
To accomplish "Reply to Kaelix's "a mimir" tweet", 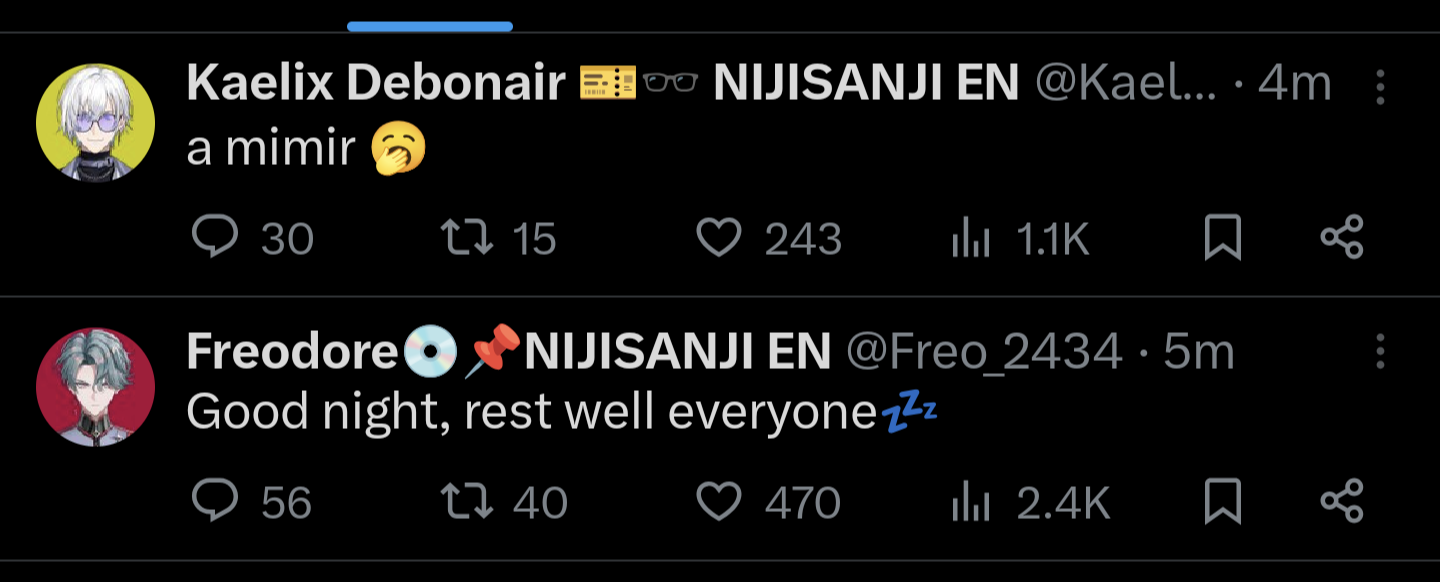I will (x=251, y=238).
